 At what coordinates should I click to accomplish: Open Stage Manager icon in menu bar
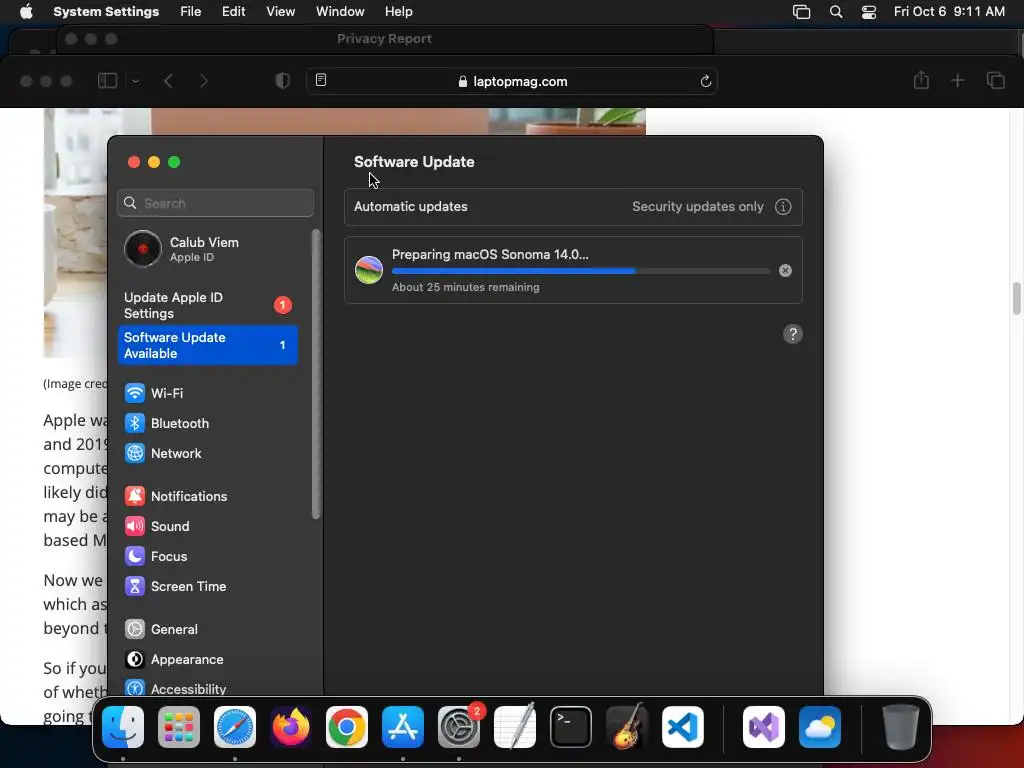(x=801, y=12)
